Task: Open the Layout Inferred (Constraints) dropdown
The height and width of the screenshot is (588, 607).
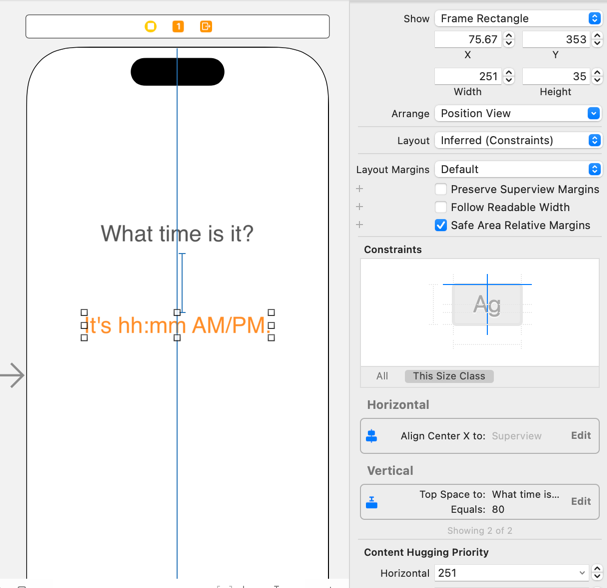Action: (x=518, y=141)
